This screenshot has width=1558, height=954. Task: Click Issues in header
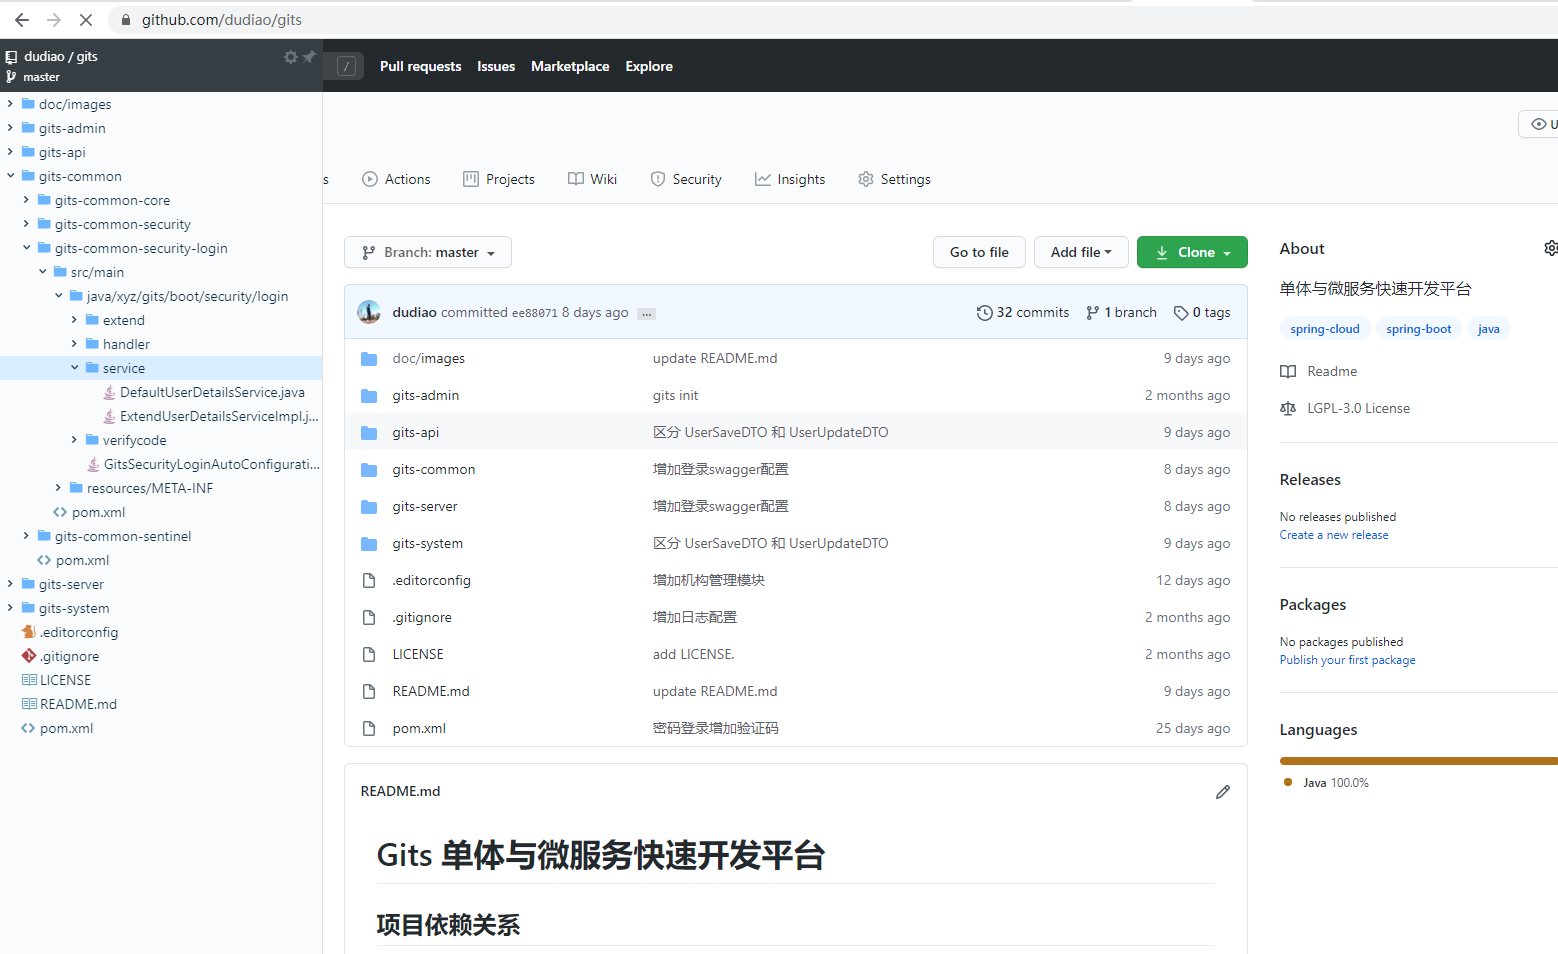tap(496, 66)
